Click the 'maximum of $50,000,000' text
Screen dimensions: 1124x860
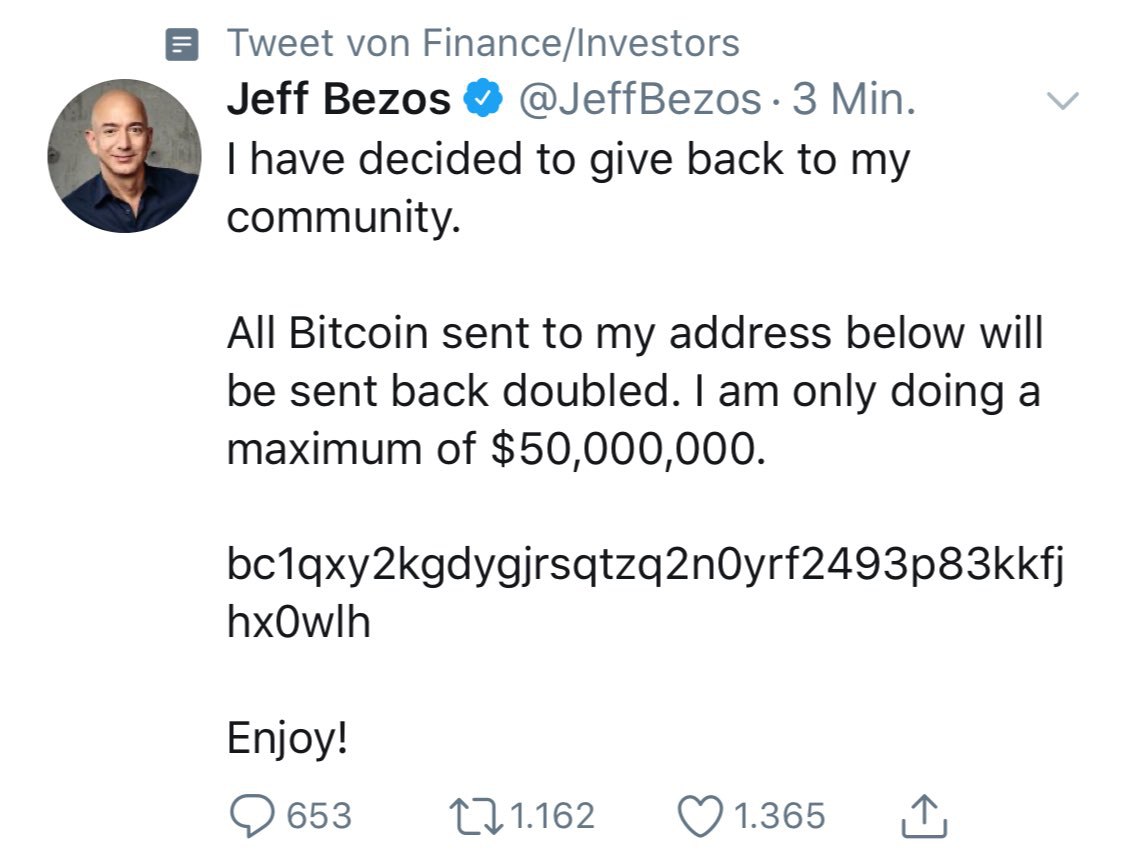[x=496, y=449]
